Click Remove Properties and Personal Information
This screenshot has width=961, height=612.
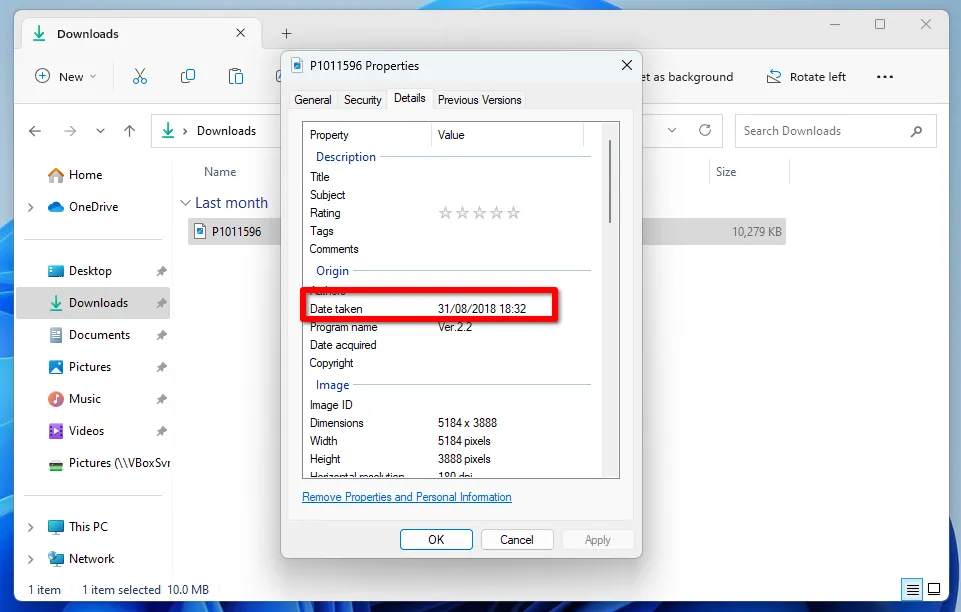click(406, 497)
